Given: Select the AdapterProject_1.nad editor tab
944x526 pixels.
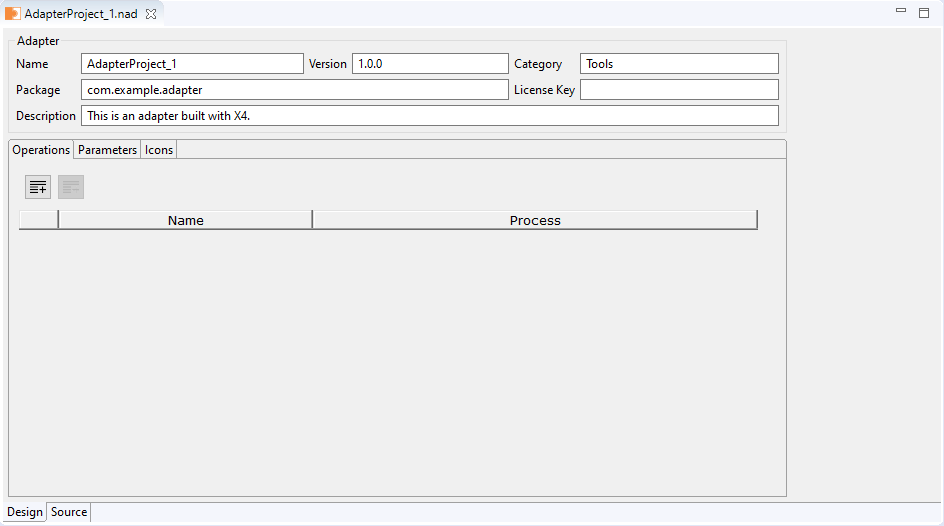Looking at the screenshot, I should (80, 14).
